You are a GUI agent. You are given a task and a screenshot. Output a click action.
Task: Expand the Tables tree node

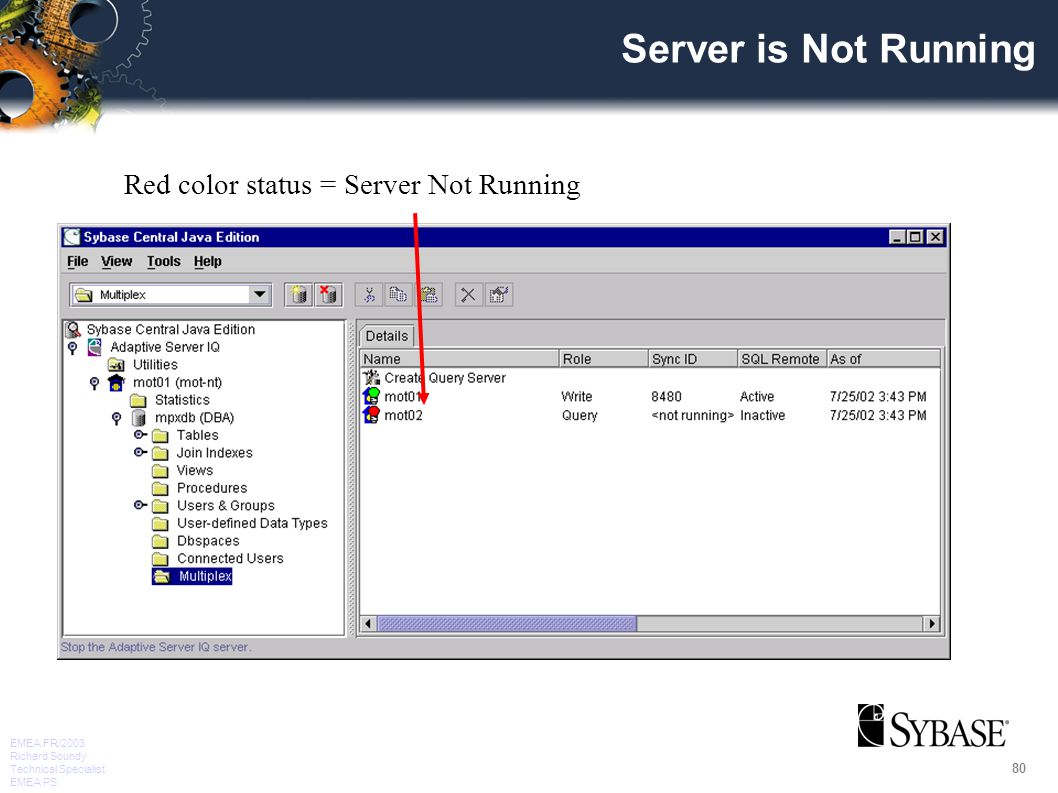[140, 435]
